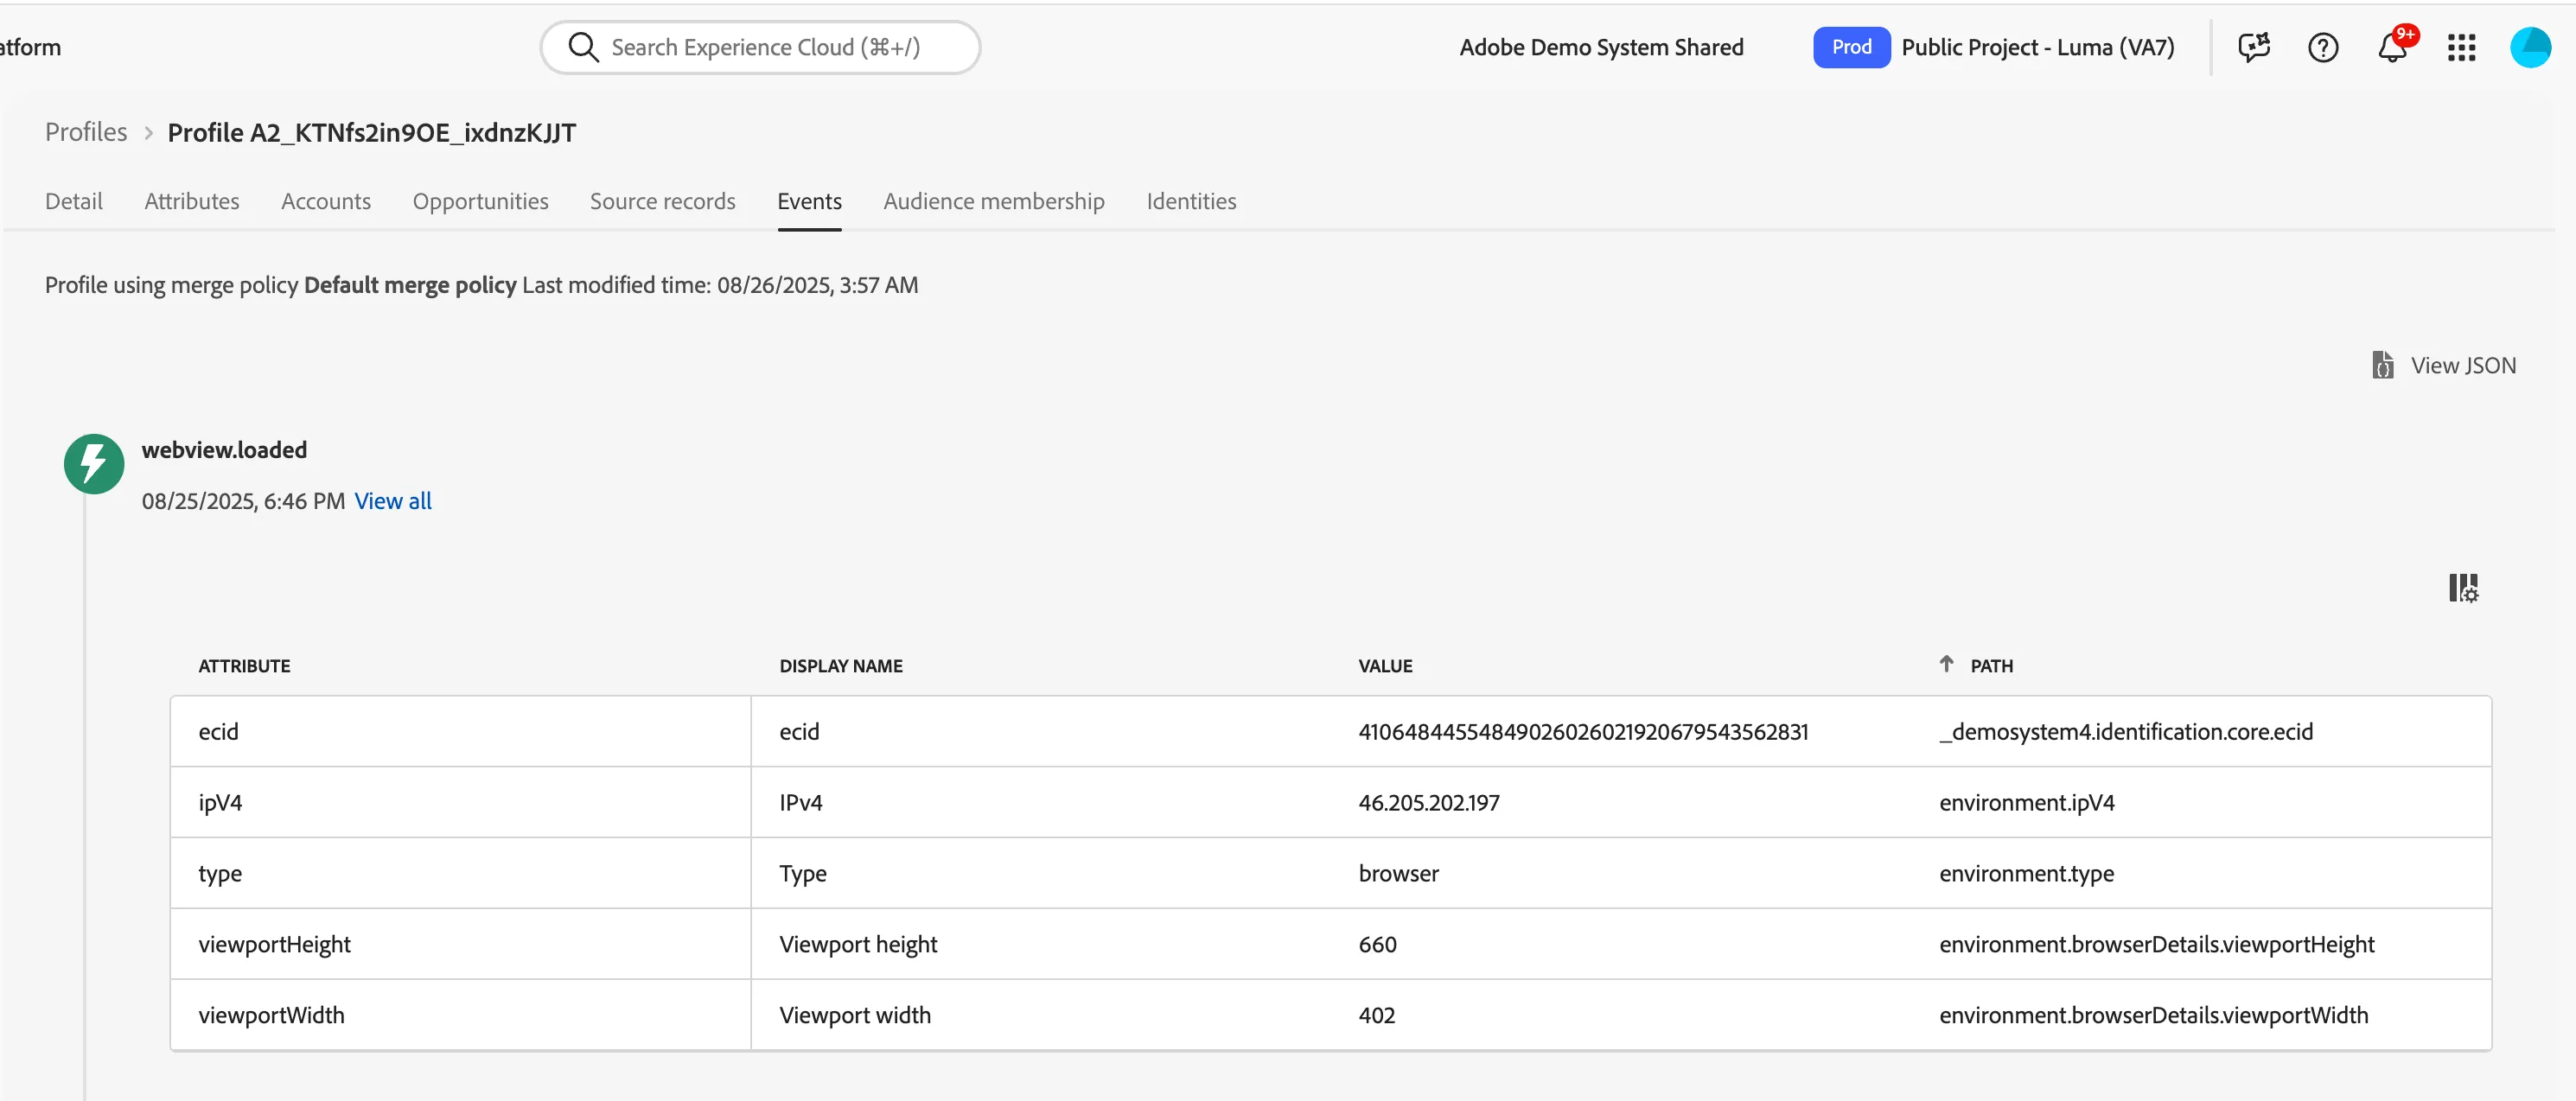The image size is (2576, 1101).
Task: Select the ipV4 attribute cell
Action: coord(460,803)
